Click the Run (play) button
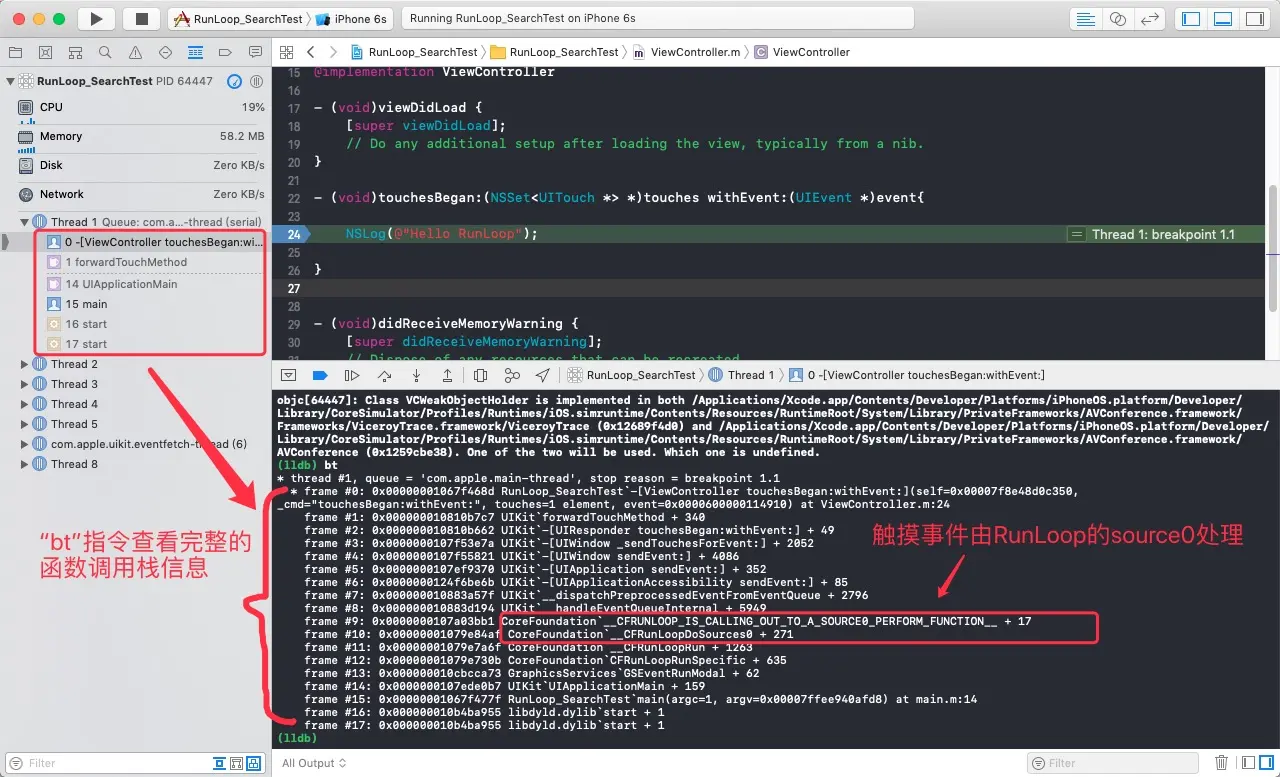The height and width of the screenshot is (777, 1280). click(96, 19)
